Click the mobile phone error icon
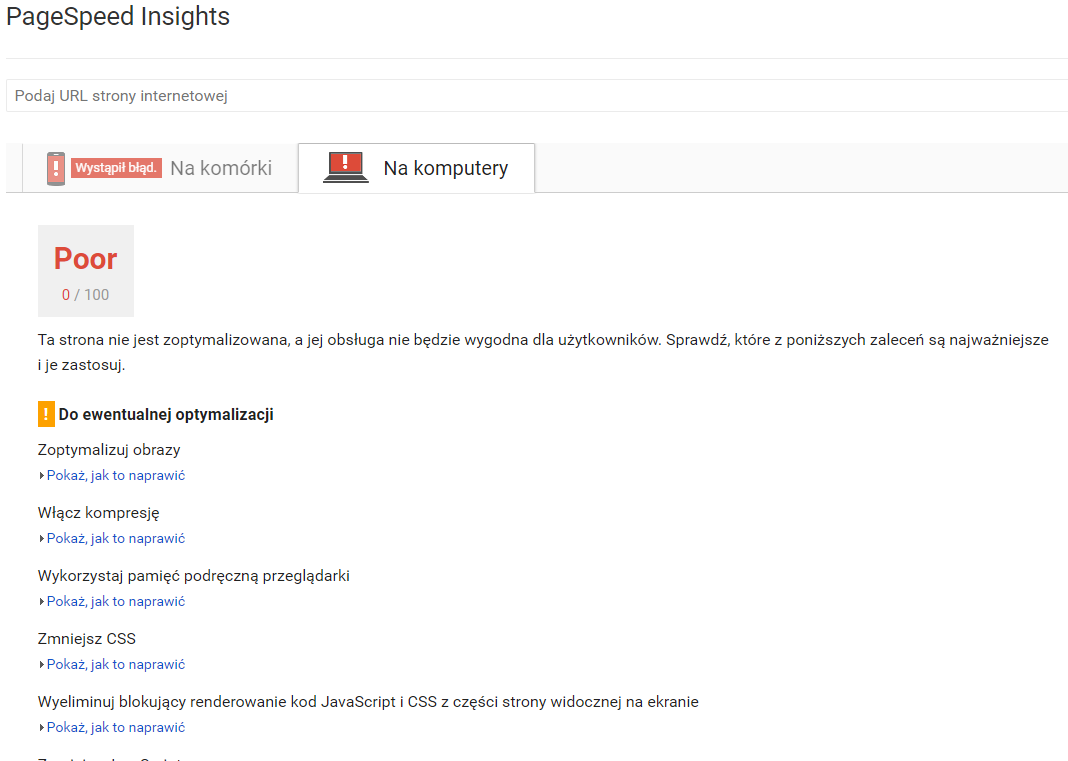This screenshot has width=1068, height=761. [56, 168]
